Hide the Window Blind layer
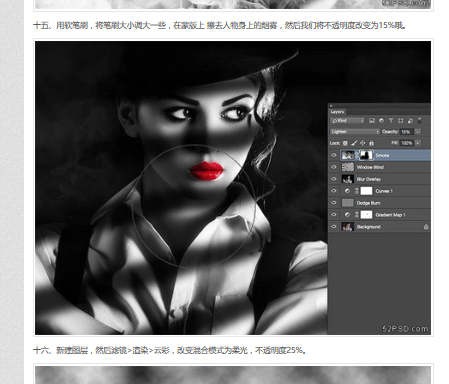The width and height of the screenshot is (449, 384). click(x=334, y=167)
